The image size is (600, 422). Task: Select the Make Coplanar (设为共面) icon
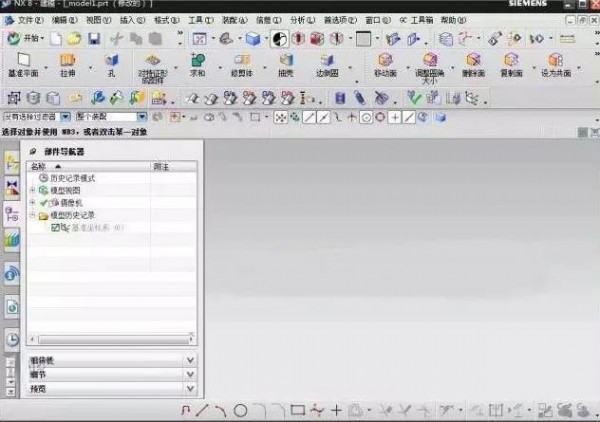556,60
